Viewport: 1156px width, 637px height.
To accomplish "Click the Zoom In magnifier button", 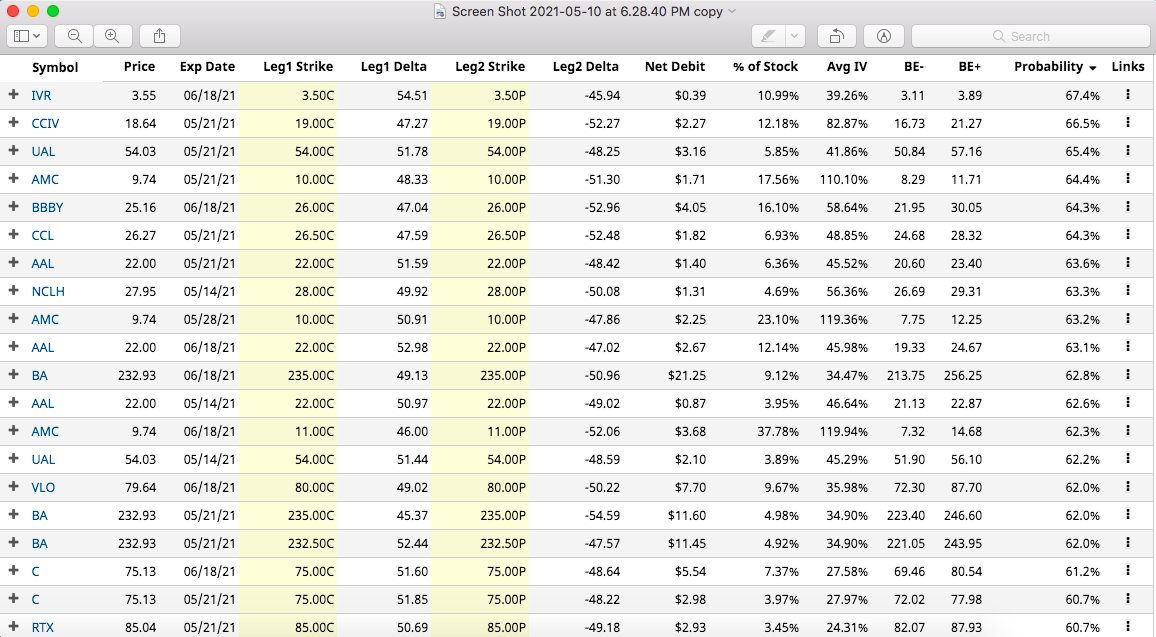I will pos(113,36).
